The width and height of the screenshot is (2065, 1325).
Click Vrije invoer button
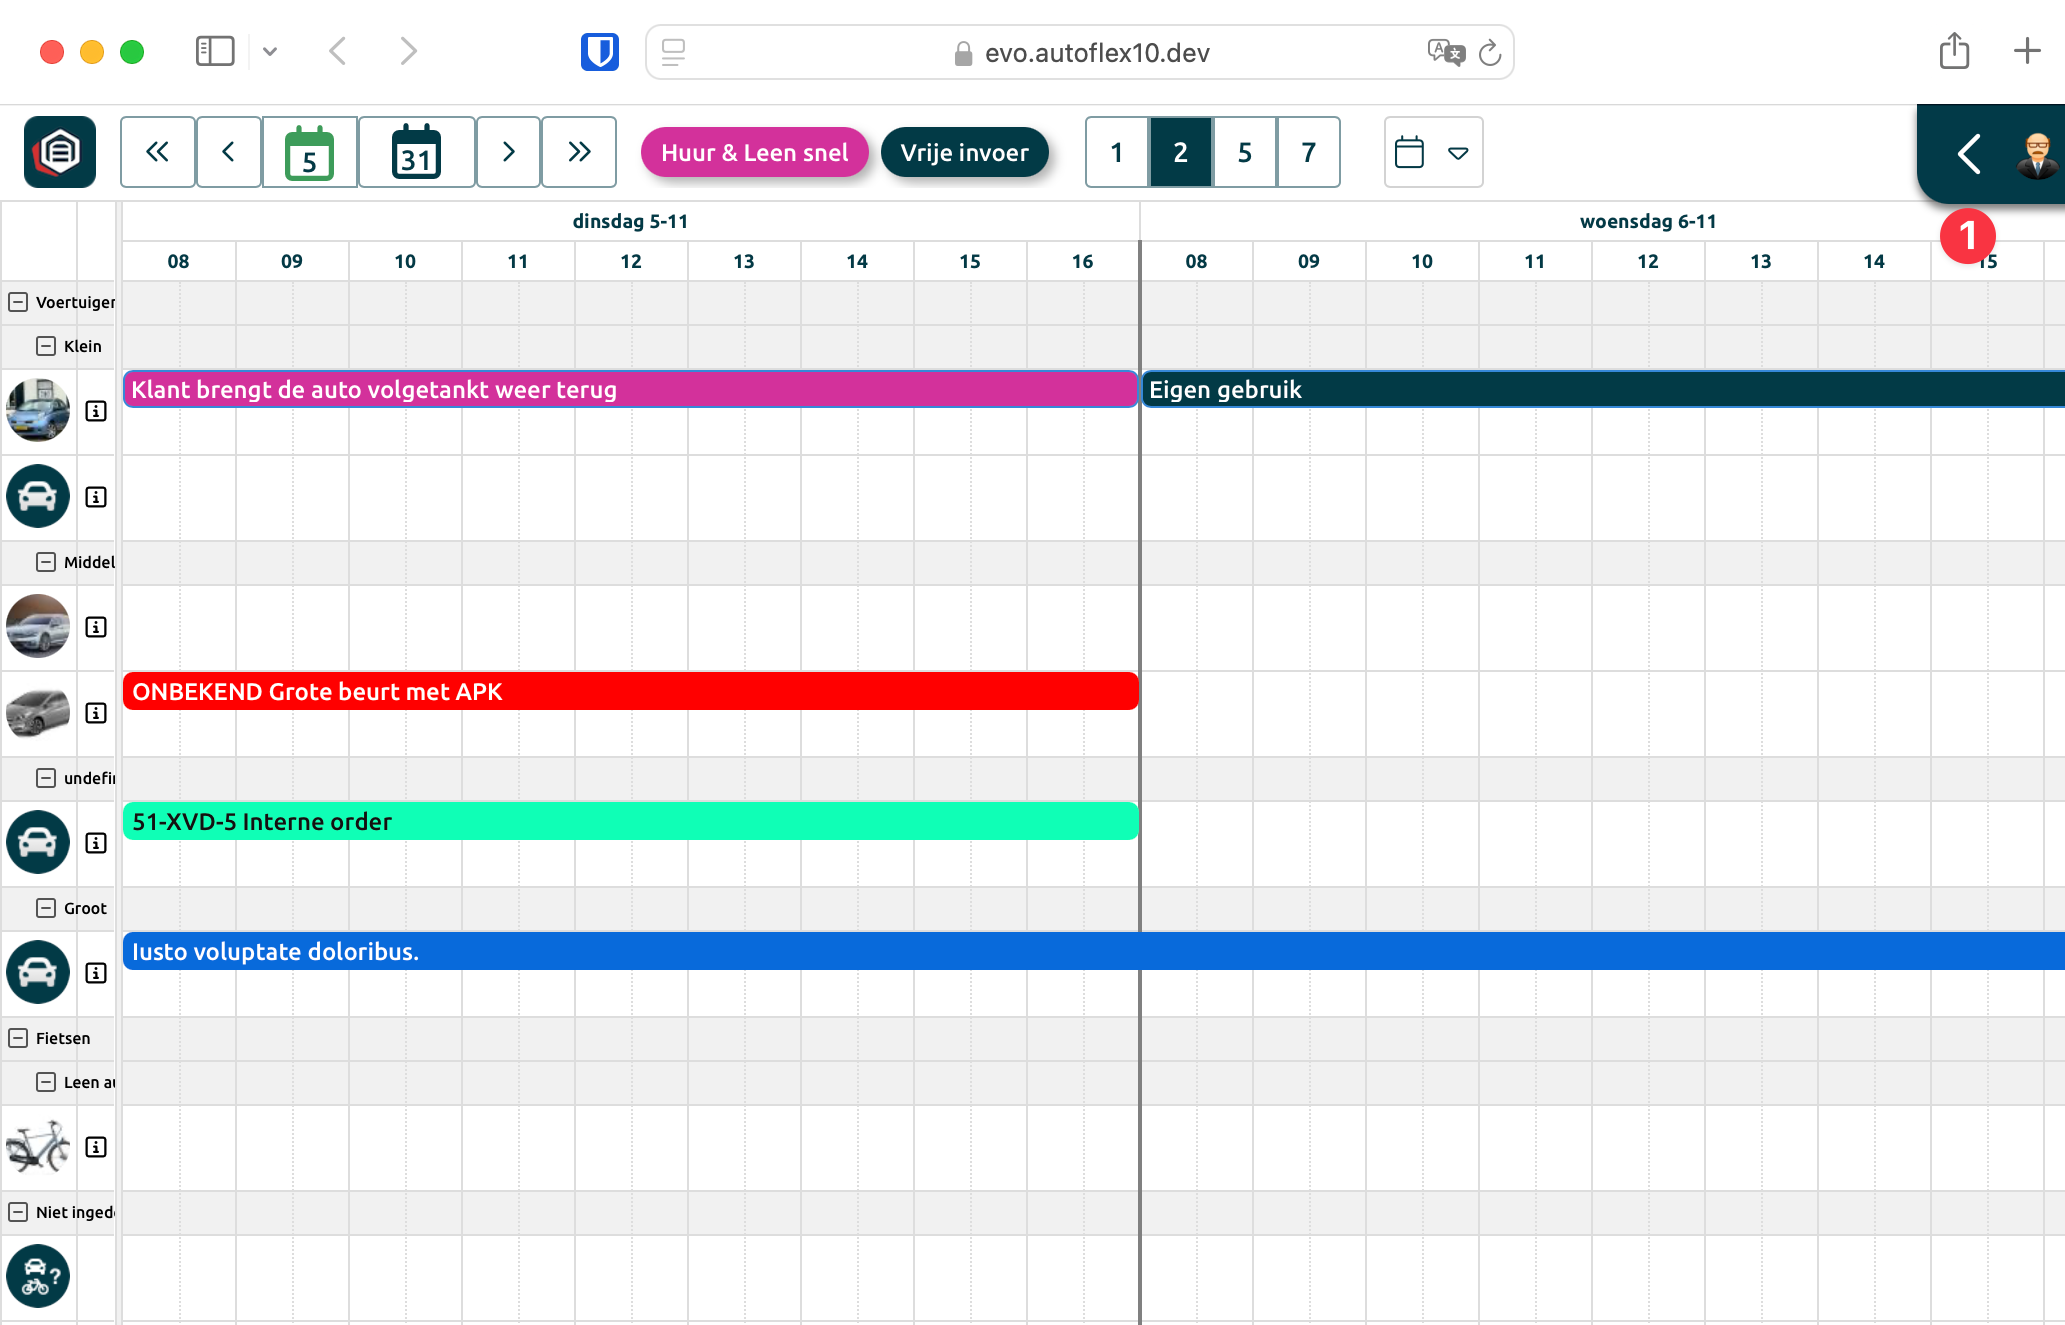click(964, 152)
